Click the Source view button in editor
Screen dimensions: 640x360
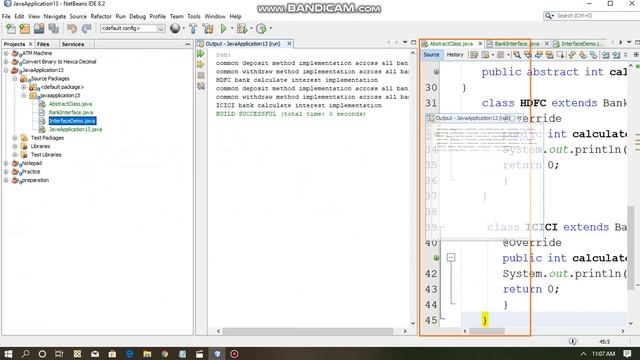pyautogui.click(x=431, y=55)
